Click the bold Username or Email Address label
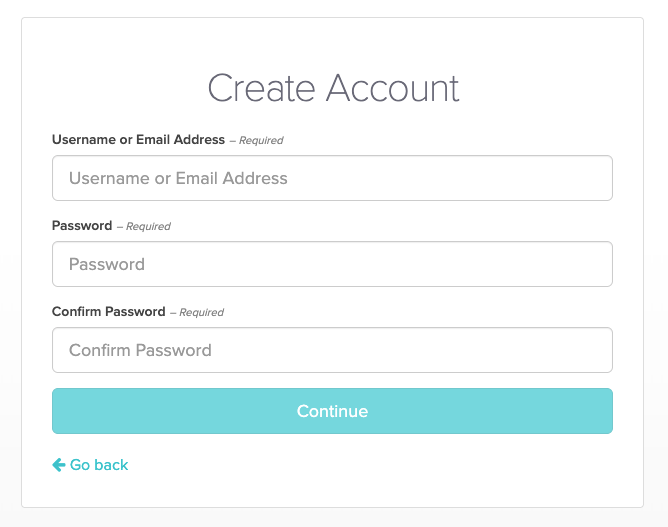Viewport: 668px width, 527px height. coord(138,140)
